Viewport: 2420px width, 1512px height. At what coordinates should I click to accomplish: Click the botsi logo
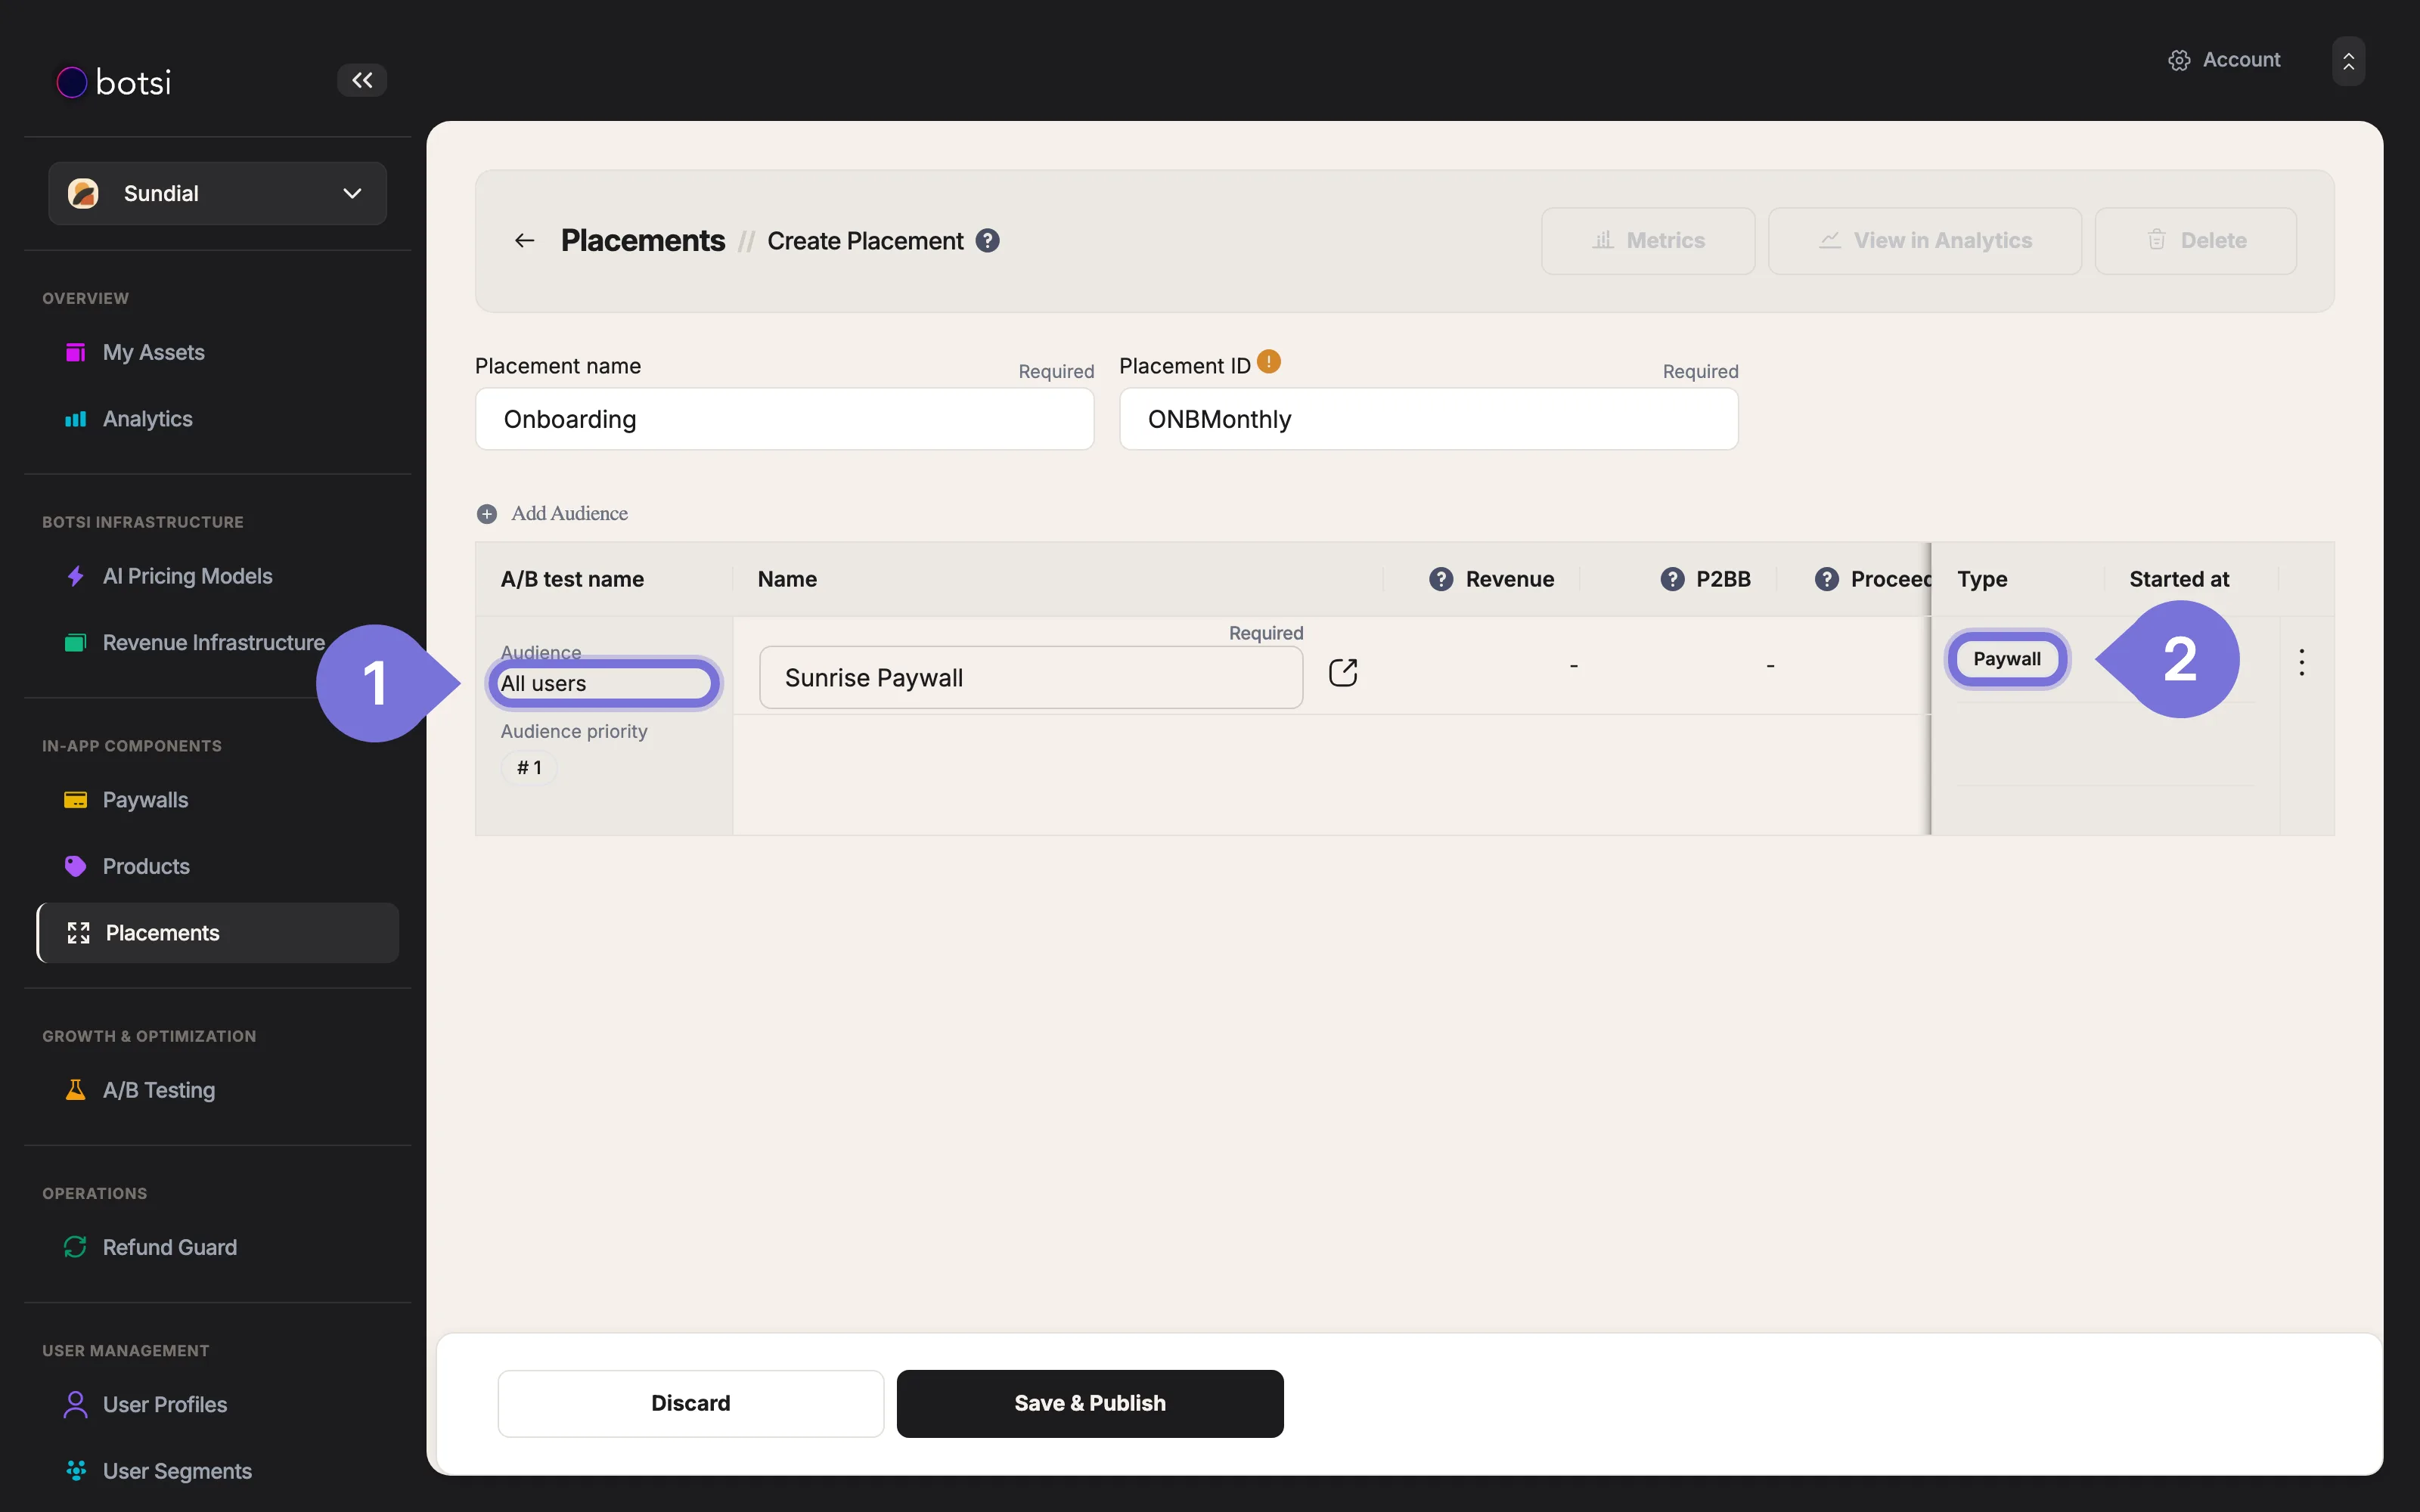click(114, 82)
